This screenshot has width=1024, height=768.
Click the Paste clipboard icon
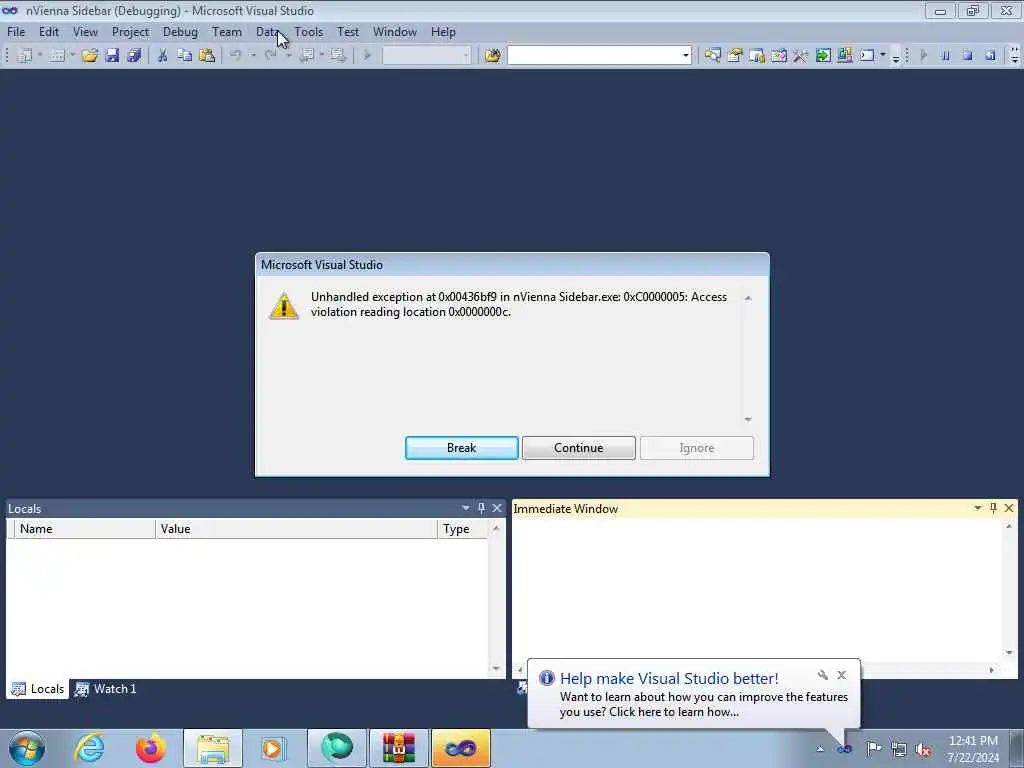207,56
